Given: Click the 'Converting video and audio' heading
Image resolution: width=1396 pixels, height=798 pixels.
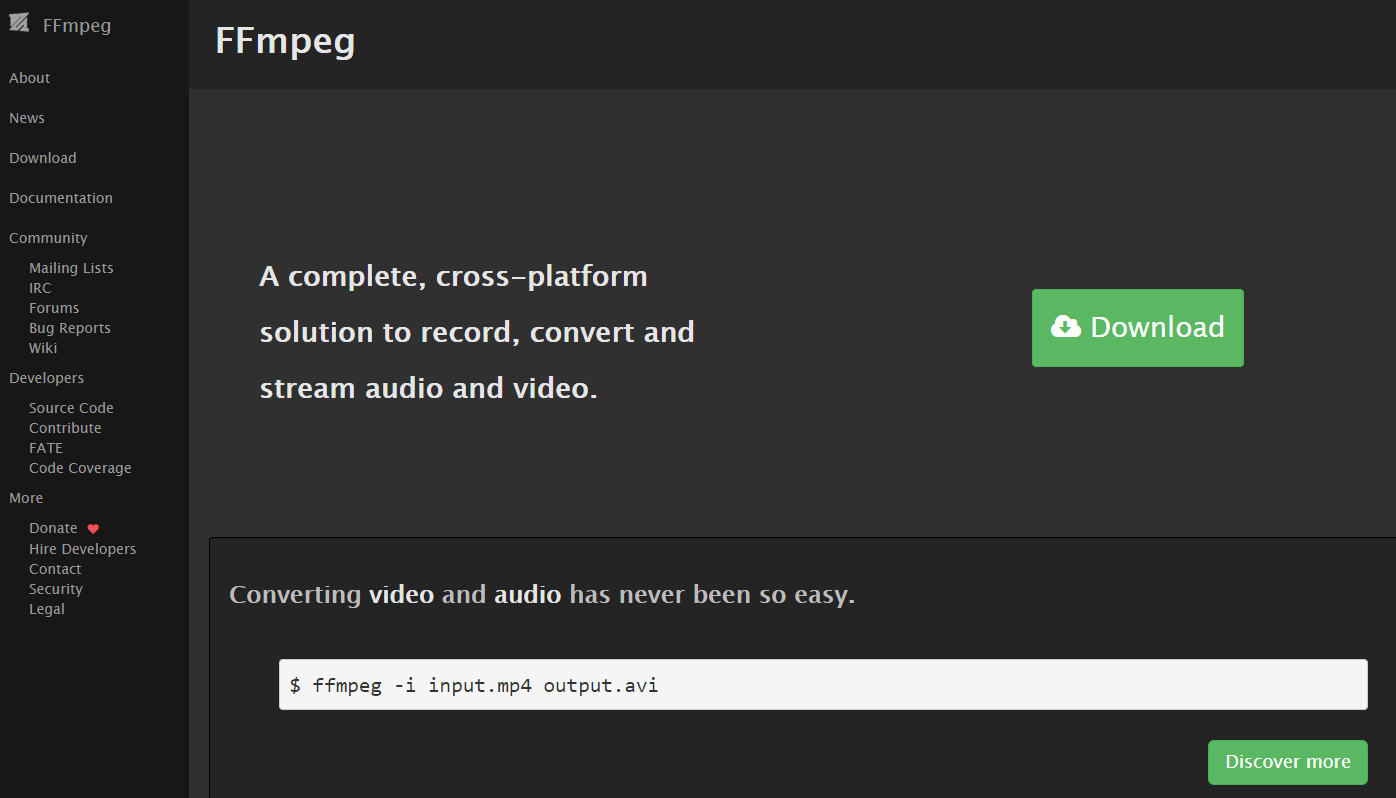Looking at the screenshot, I should coord(542,595).
